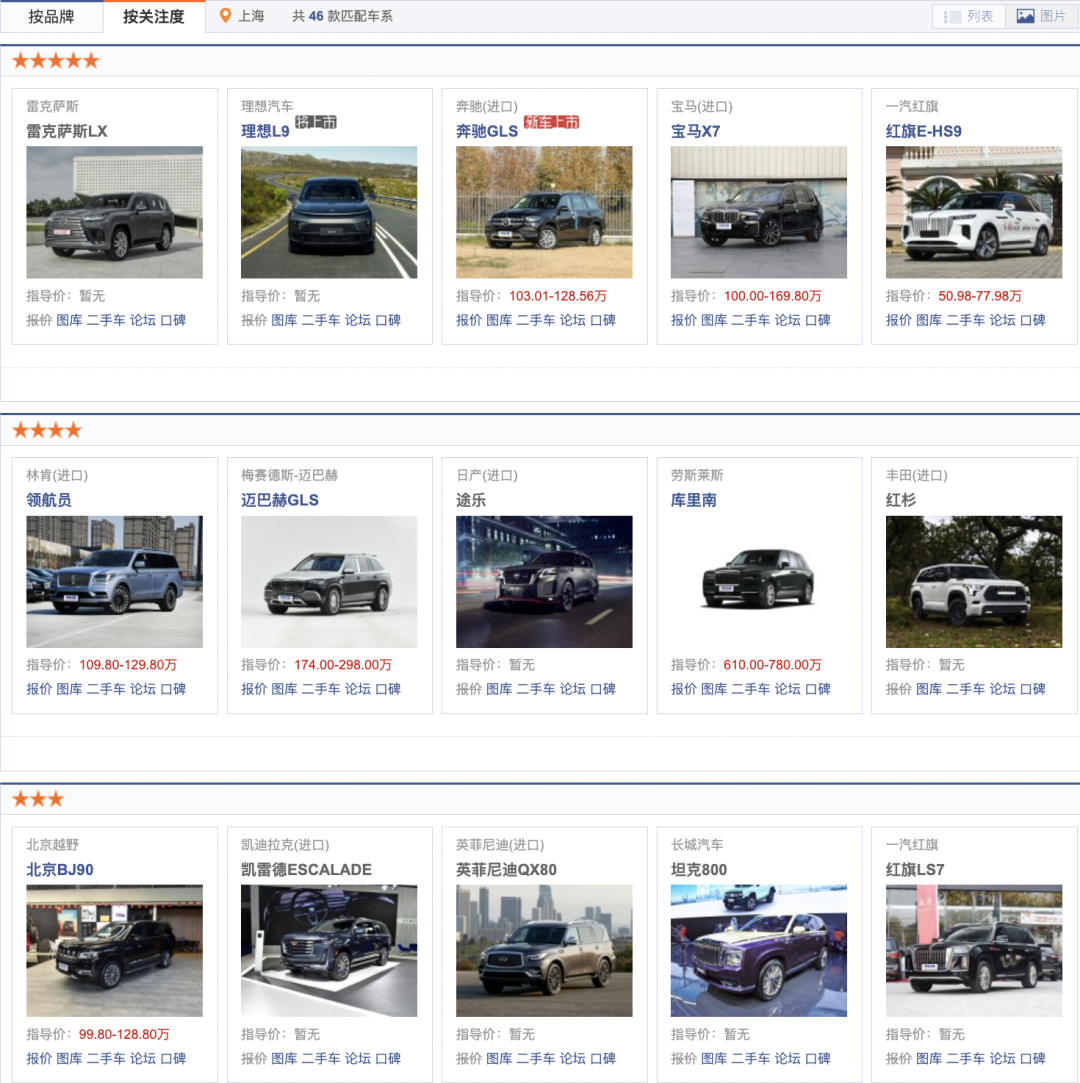Open 图库 for 雷克萨斯LX
1080x1083 pixels.
(69, 320)
